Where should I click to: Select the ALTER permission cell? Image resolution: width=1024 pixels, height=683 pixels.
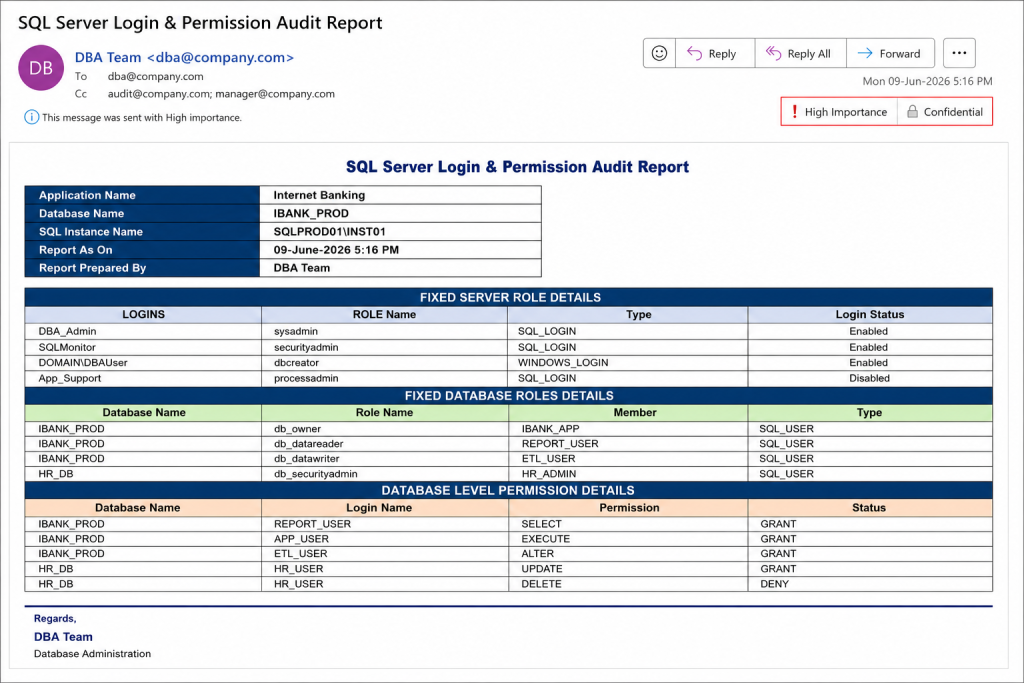[x=628, y=554]
